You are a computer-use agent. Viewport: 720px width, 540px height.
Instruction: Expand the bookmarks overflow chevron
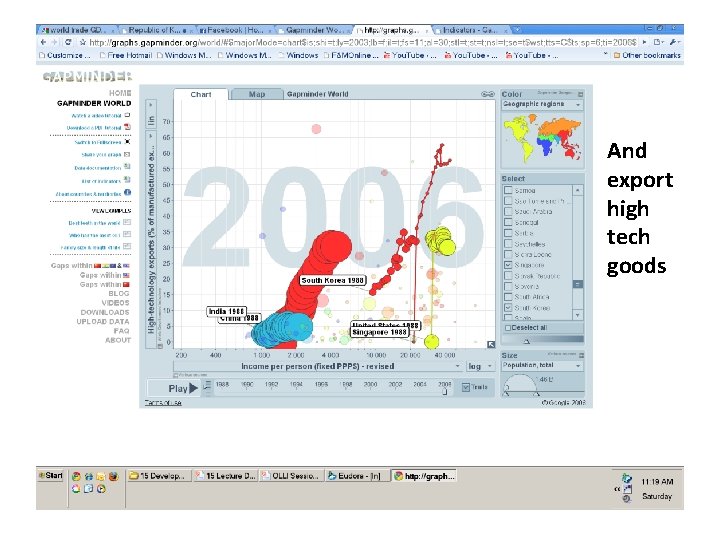coord(606,55)
